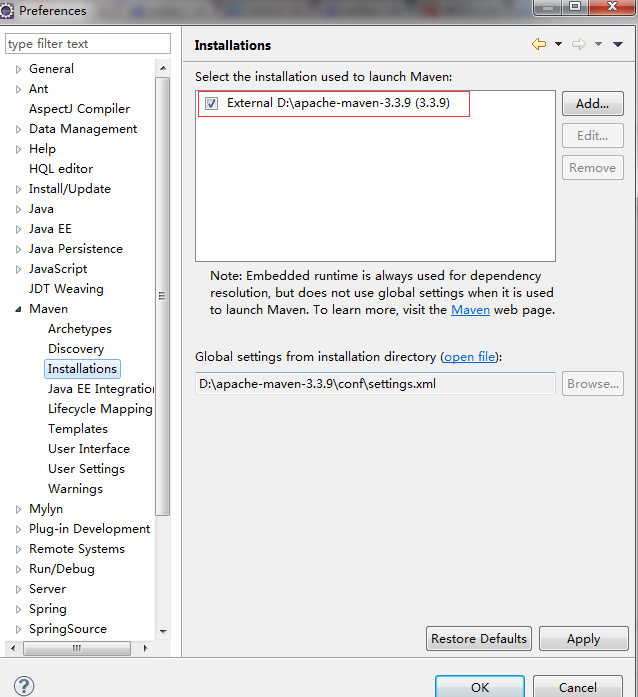Image resolution: width=638 pixels, height=697 pixels.
Task: Expand the Plug-in Development node arrow
Action: pyautogui.click(x=18, y=529)
